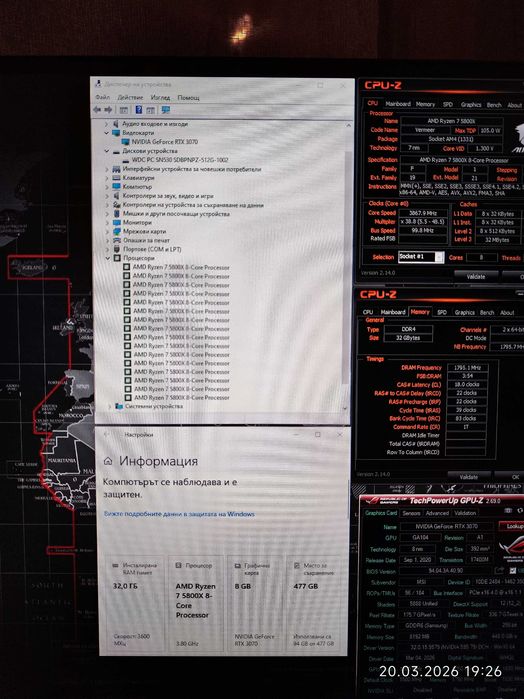The height and width of the screenshot is (699, 524).
Task: Click the monitor icon beside Монитори
Action: pos(117,222)
